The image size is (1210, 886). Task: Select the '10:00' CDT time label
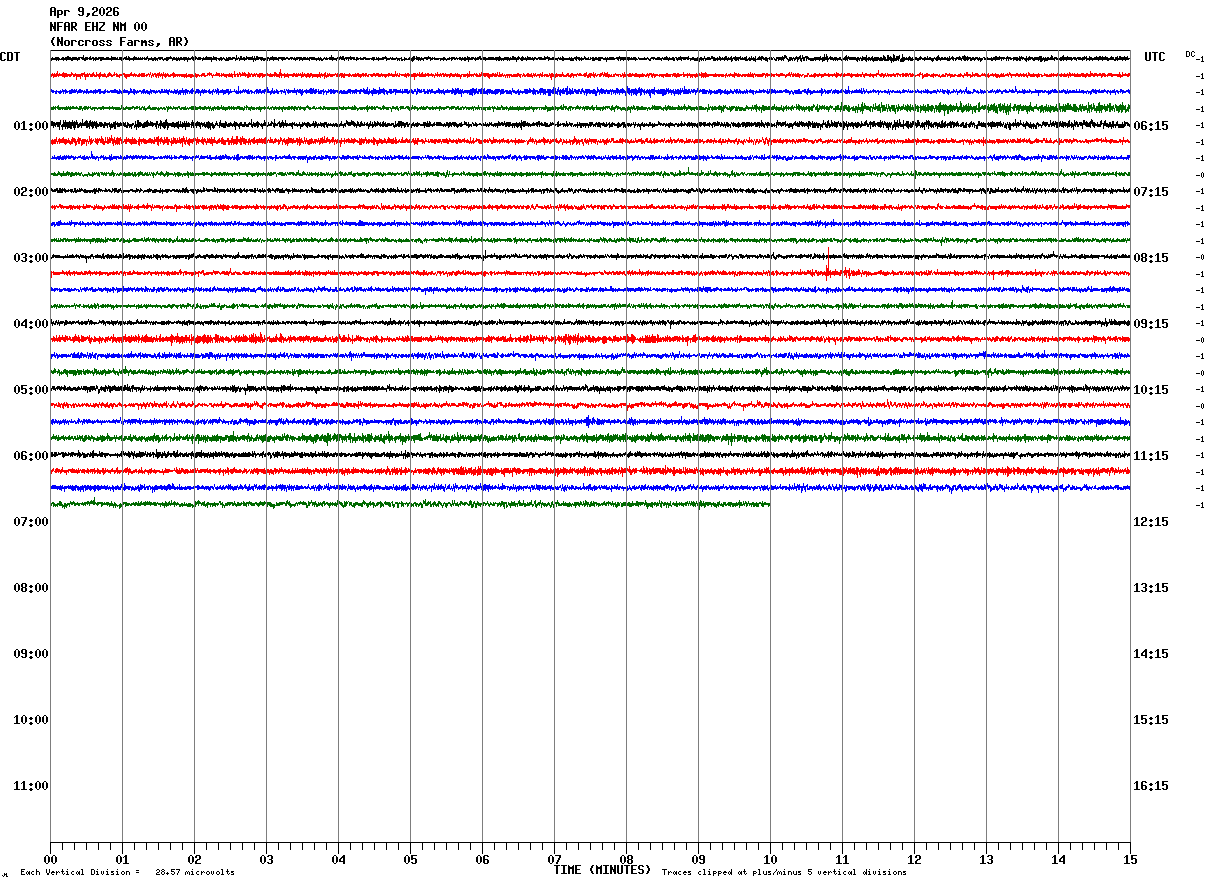(31, 720)
